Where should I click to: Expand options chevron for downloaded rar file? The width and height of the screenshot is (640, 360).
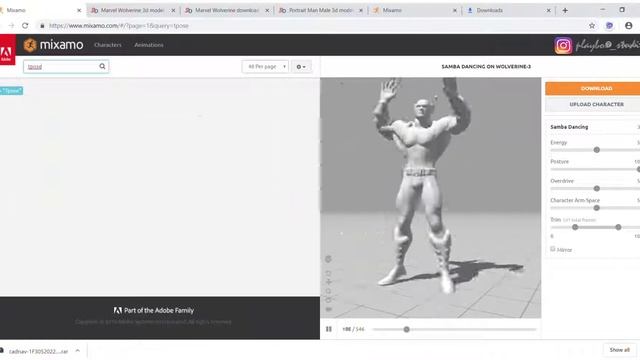(x=78, y=351)
